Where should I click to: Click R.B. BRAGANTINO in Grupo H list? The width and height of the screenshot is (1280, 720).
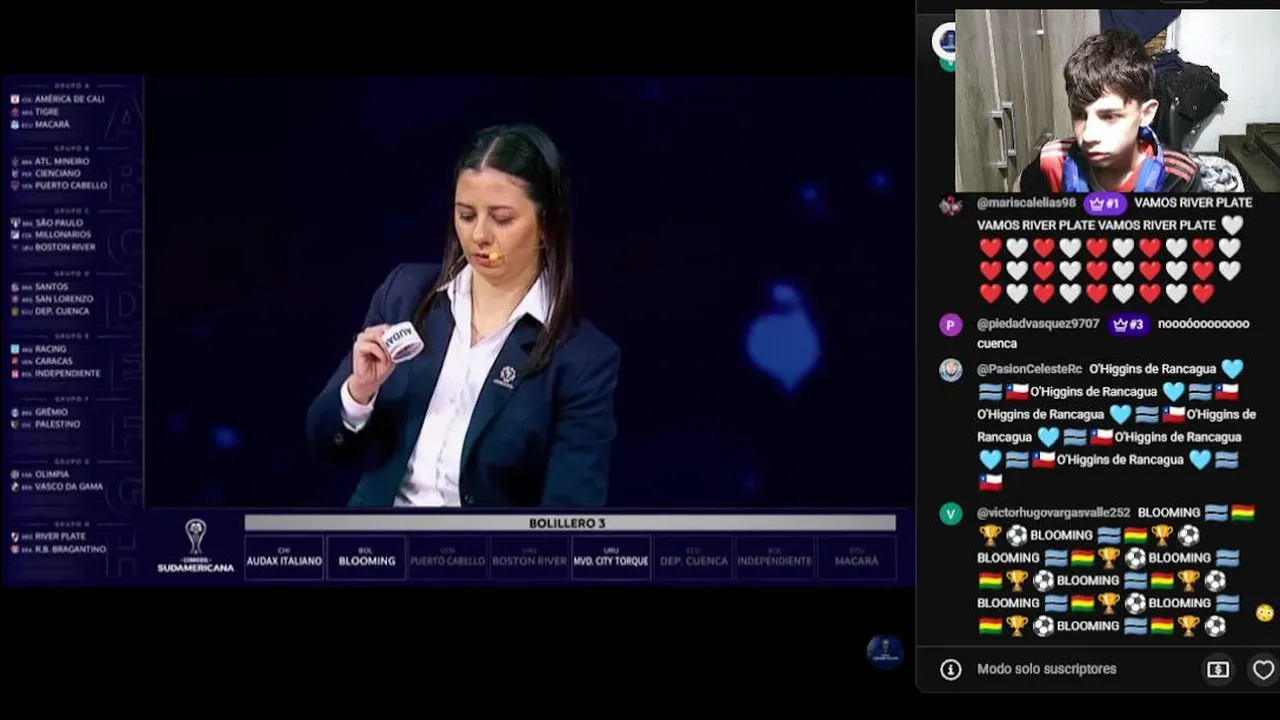(x=70, y=549)
